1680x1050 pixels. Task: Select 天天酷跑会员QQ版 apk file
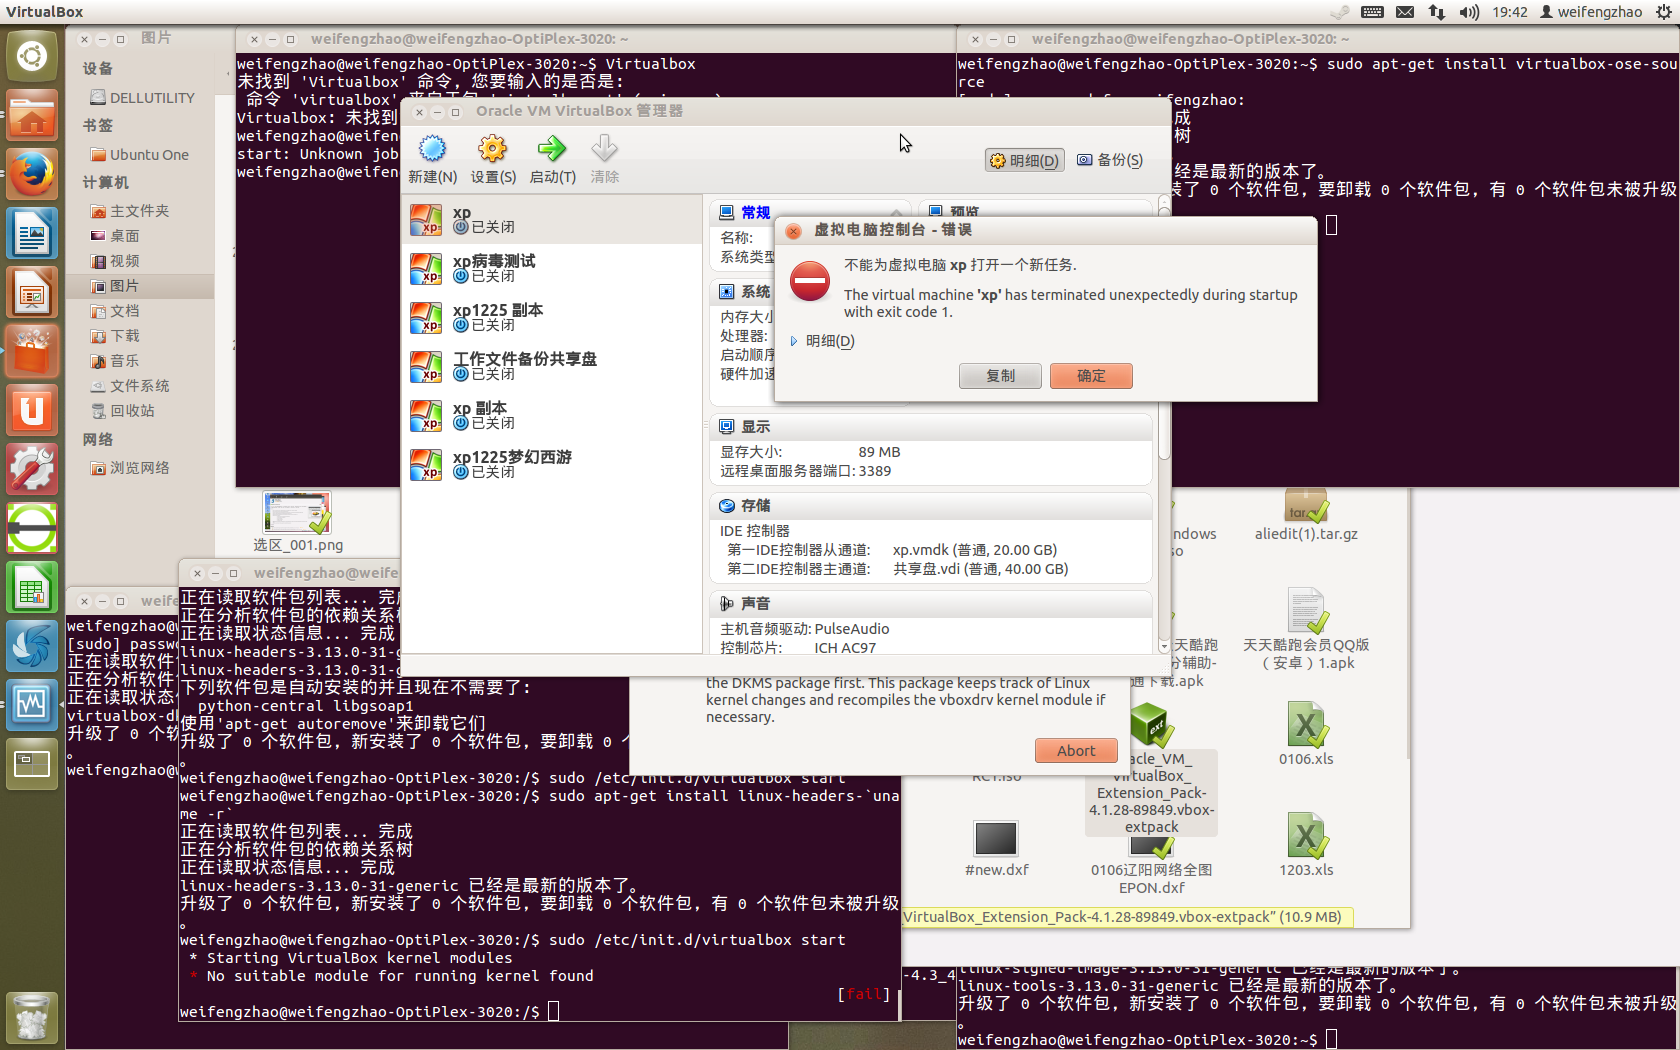click(x=1306, y=629)
